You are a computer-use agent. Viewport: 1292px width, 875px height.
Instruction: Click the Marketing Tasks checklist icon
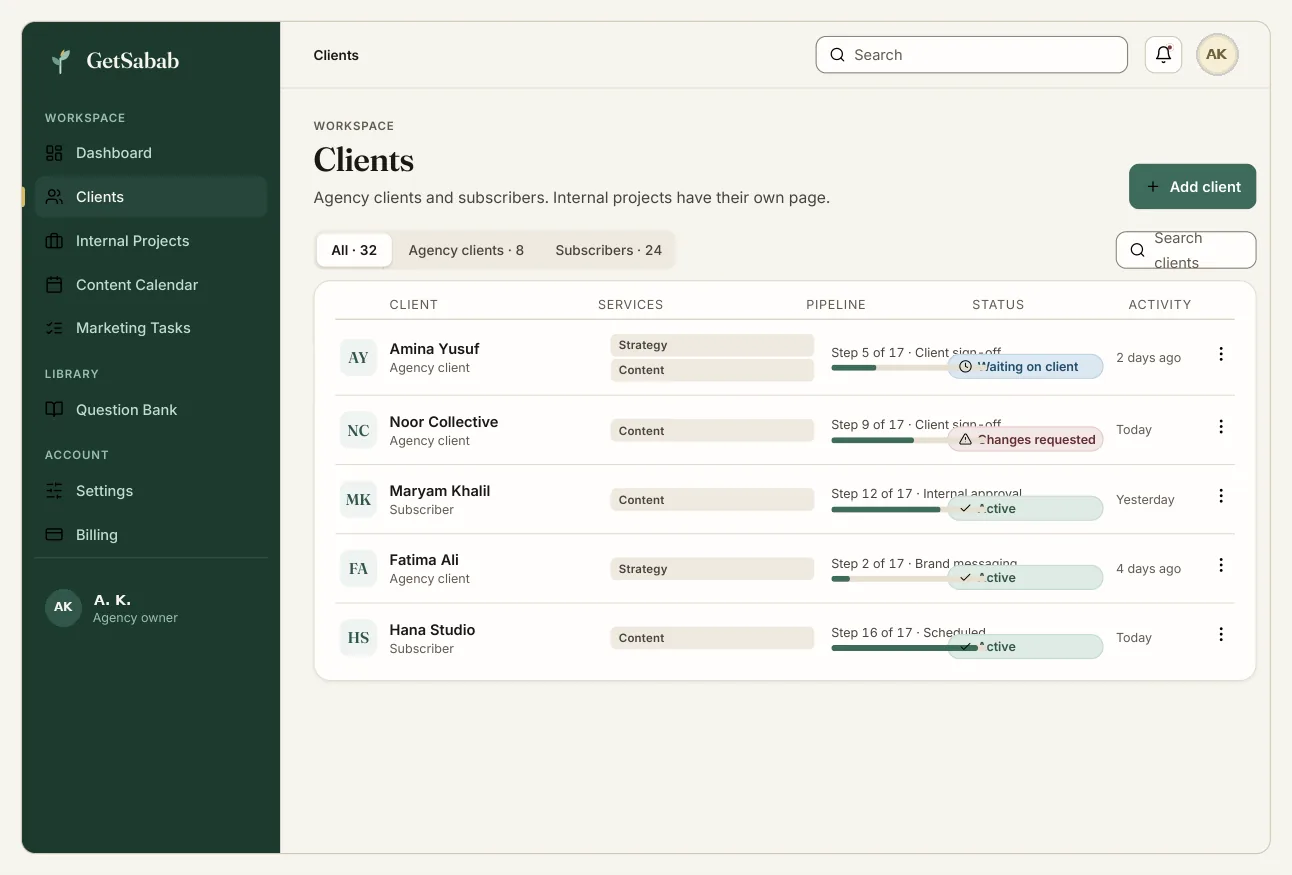click(x=55, y=328)
